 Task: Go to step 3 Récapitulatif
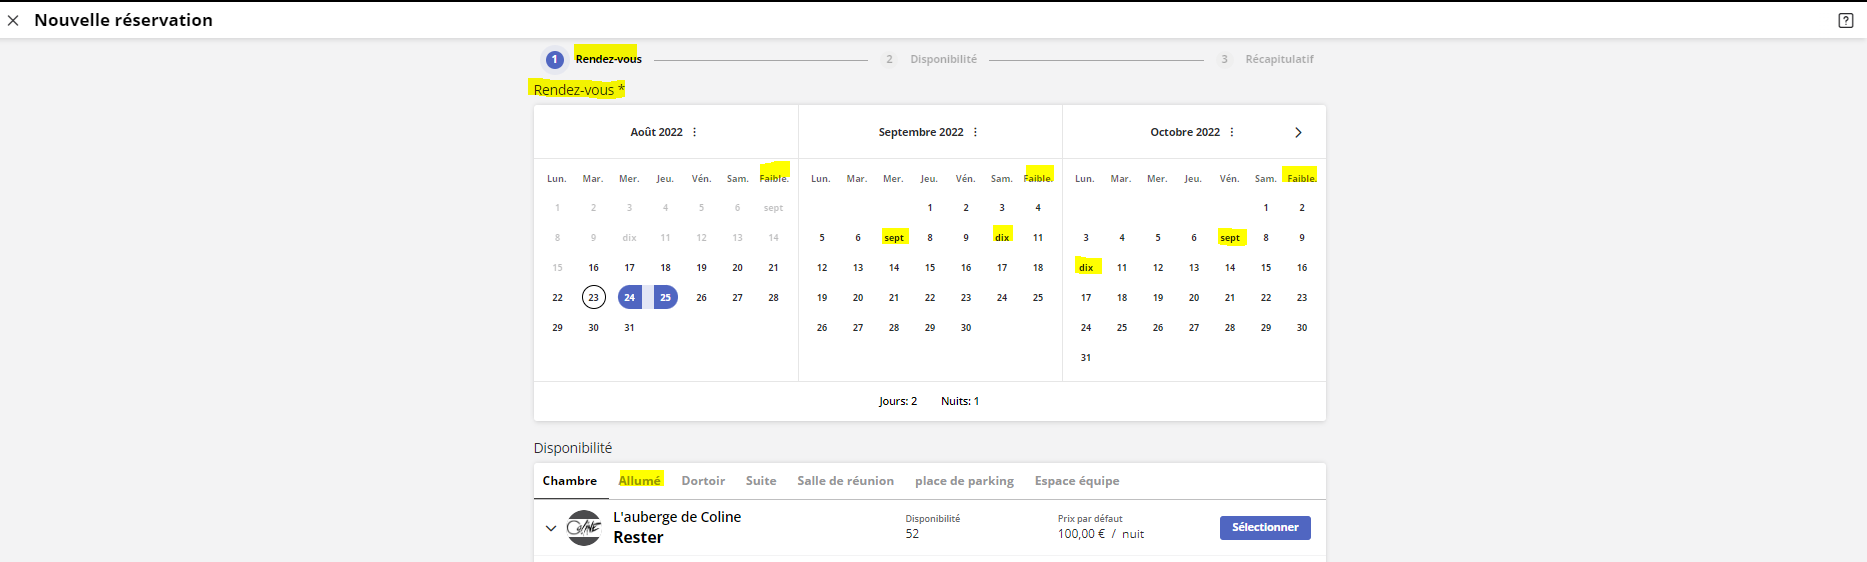[1265, 59]
